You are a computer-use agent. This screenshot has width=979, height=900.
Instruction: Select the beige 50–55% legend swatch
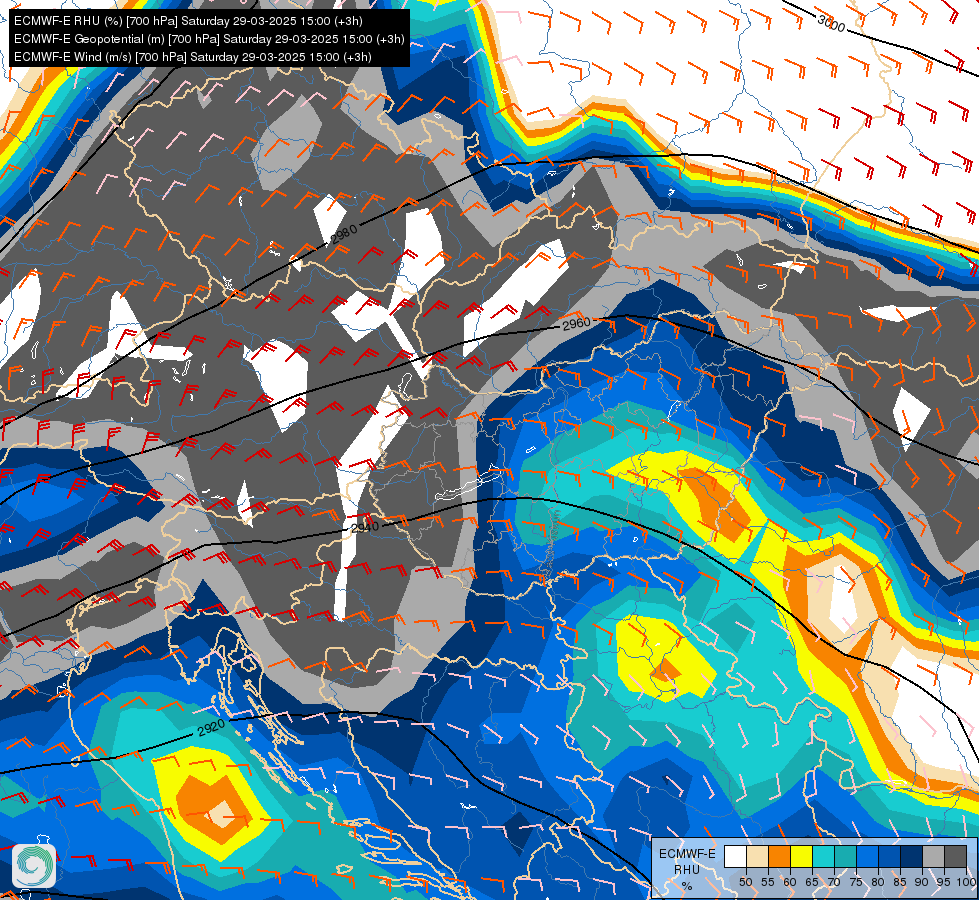757,856
